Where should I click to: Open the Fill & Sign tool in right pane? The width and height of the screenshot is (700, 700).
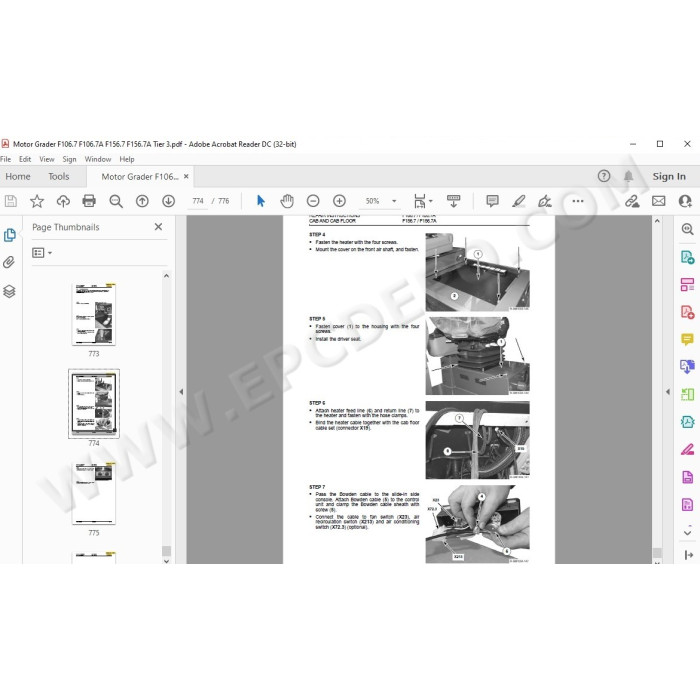coord(687,449)
